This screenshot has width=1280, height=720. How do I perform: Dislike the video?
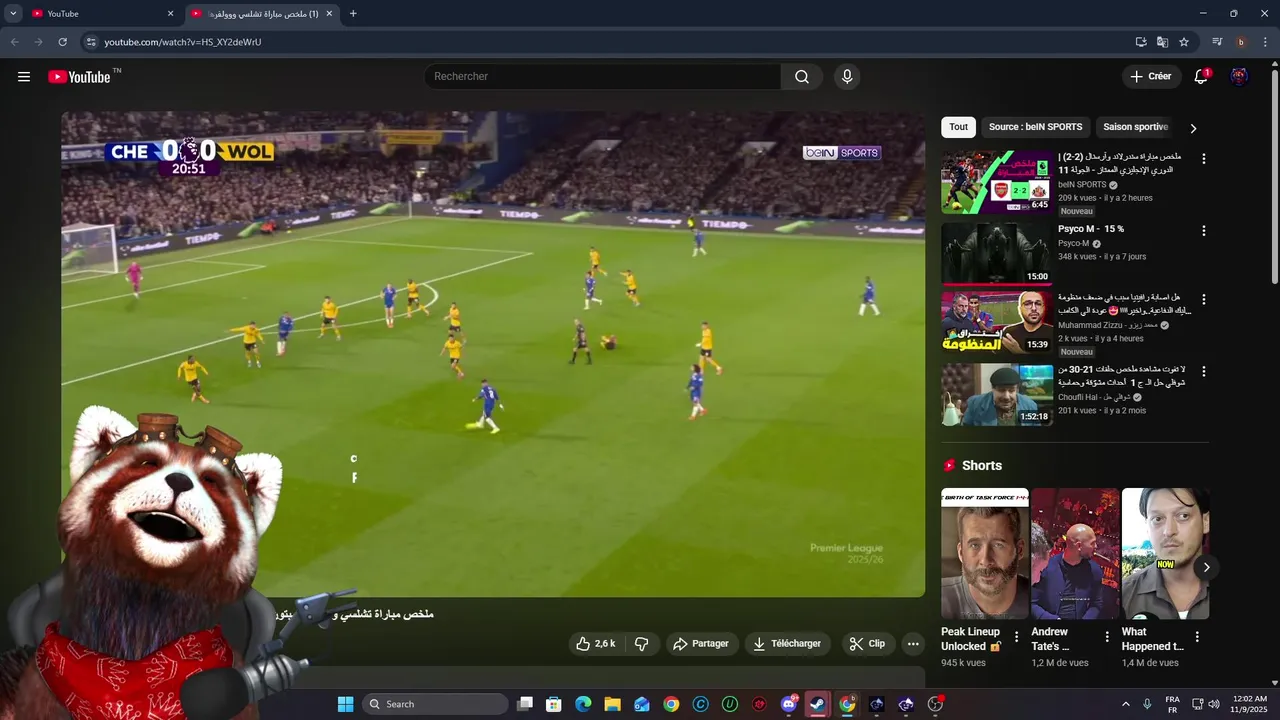(x=642, y=644)
